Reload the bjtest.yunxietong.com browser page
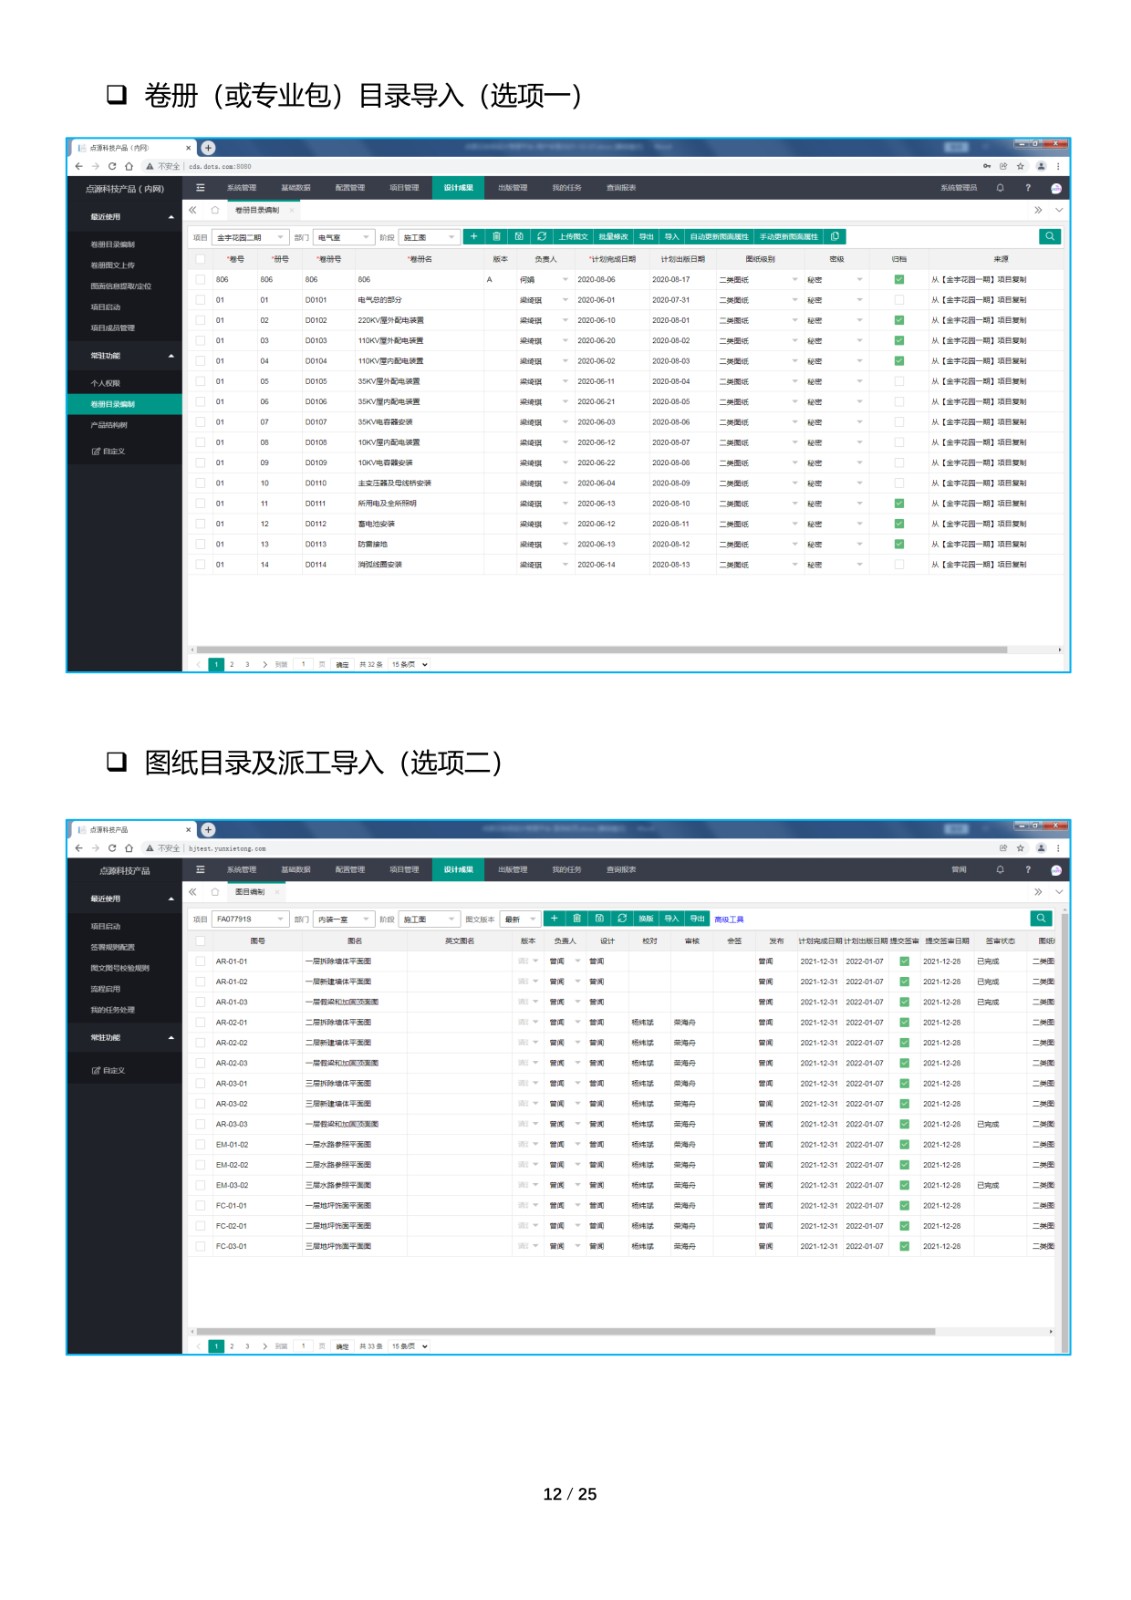The image size is (1131, 1600). coord(112,848)
